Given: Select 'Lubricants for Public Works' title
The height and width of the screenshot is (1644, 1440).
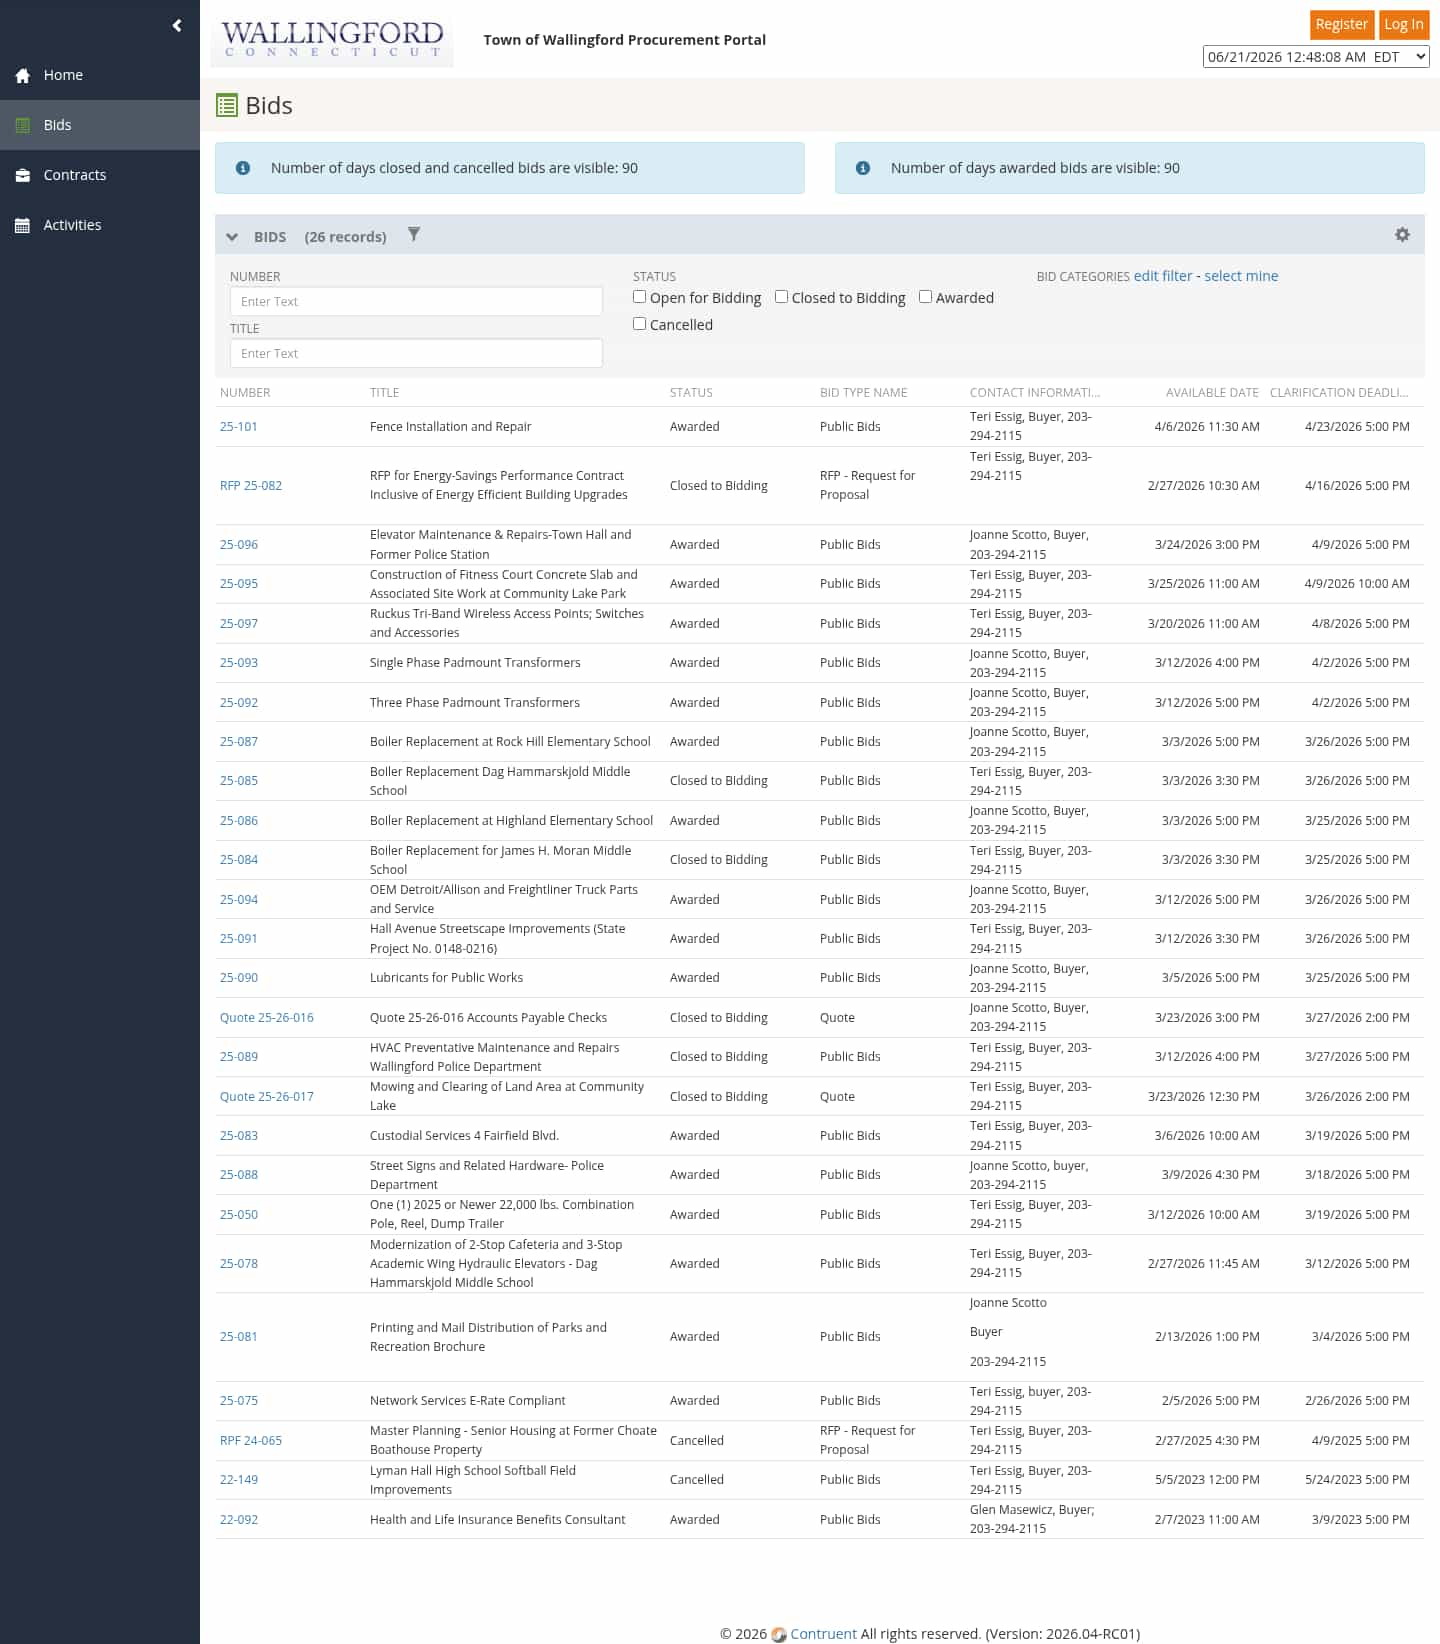Looking at the screenshot, I should pos(446,978).
